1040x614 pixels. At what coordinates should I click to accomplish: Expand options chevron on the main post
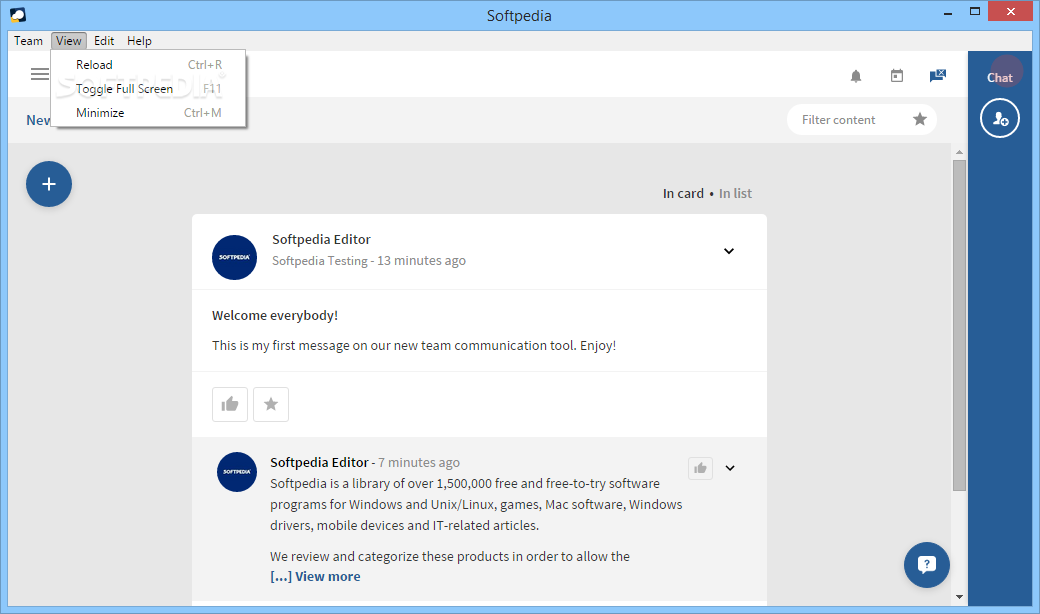tap(729, 251)
